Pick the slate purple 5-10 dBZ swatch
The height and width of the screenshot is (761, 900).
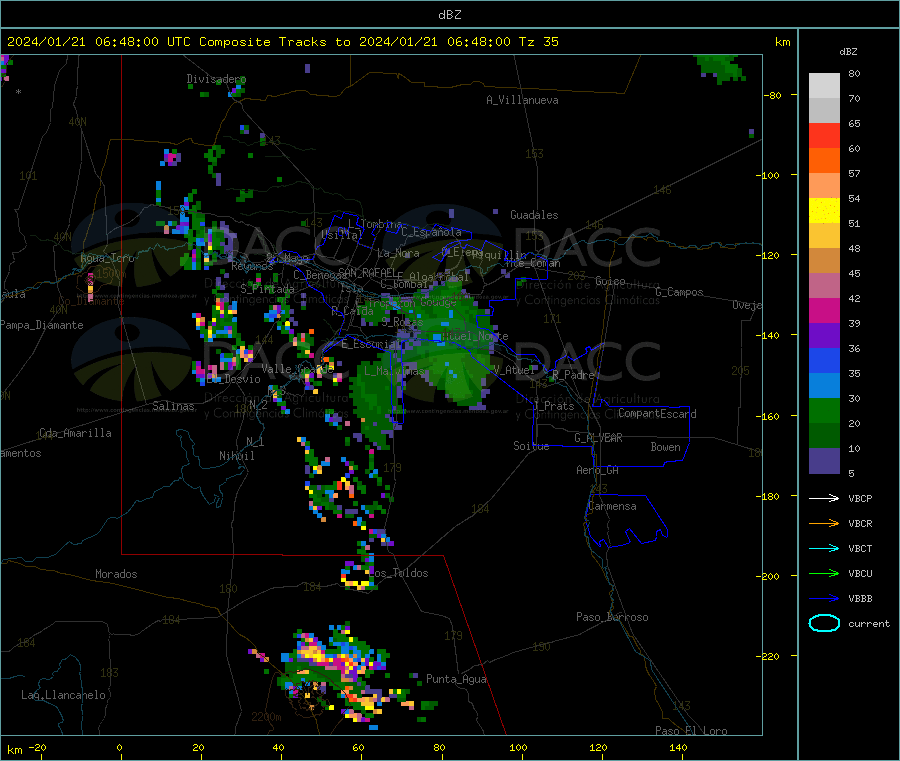tap(824, 461)
